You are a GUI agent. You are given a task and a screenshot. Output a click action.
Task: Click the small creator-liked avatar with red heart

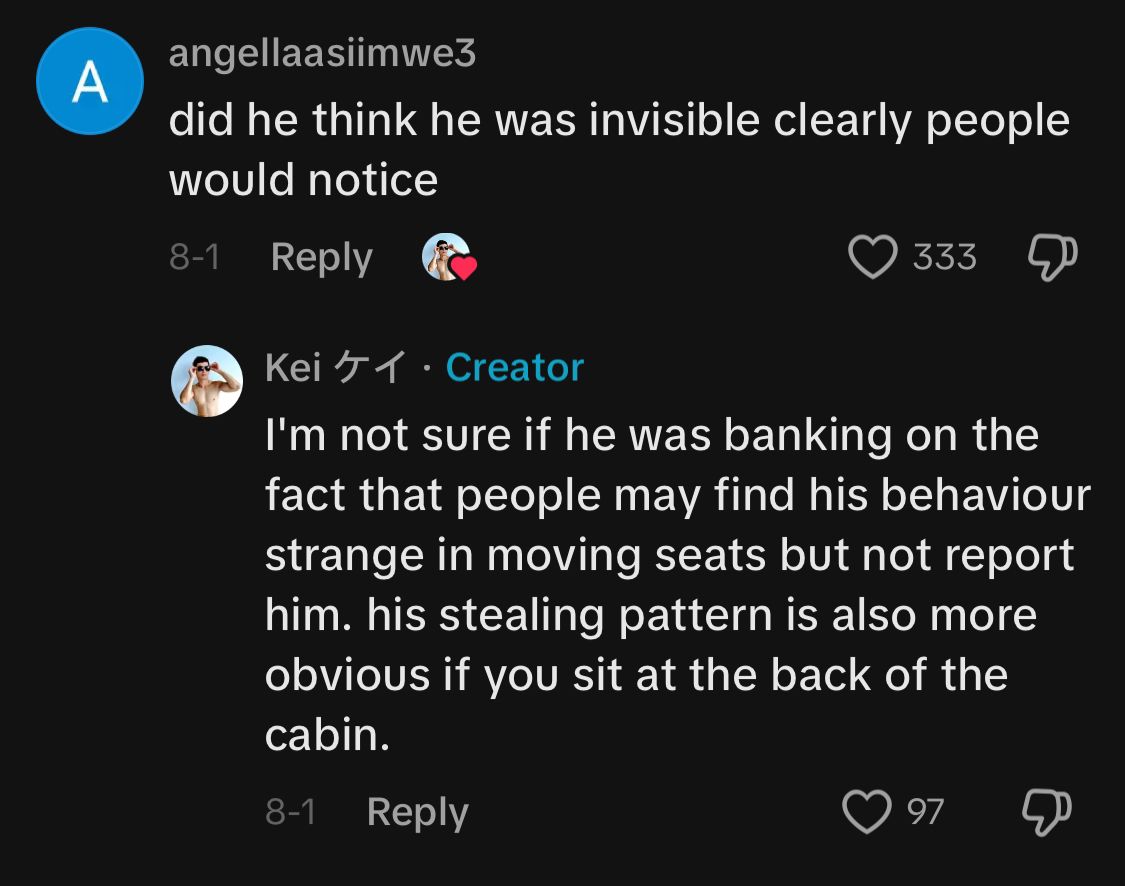point(446,257)
